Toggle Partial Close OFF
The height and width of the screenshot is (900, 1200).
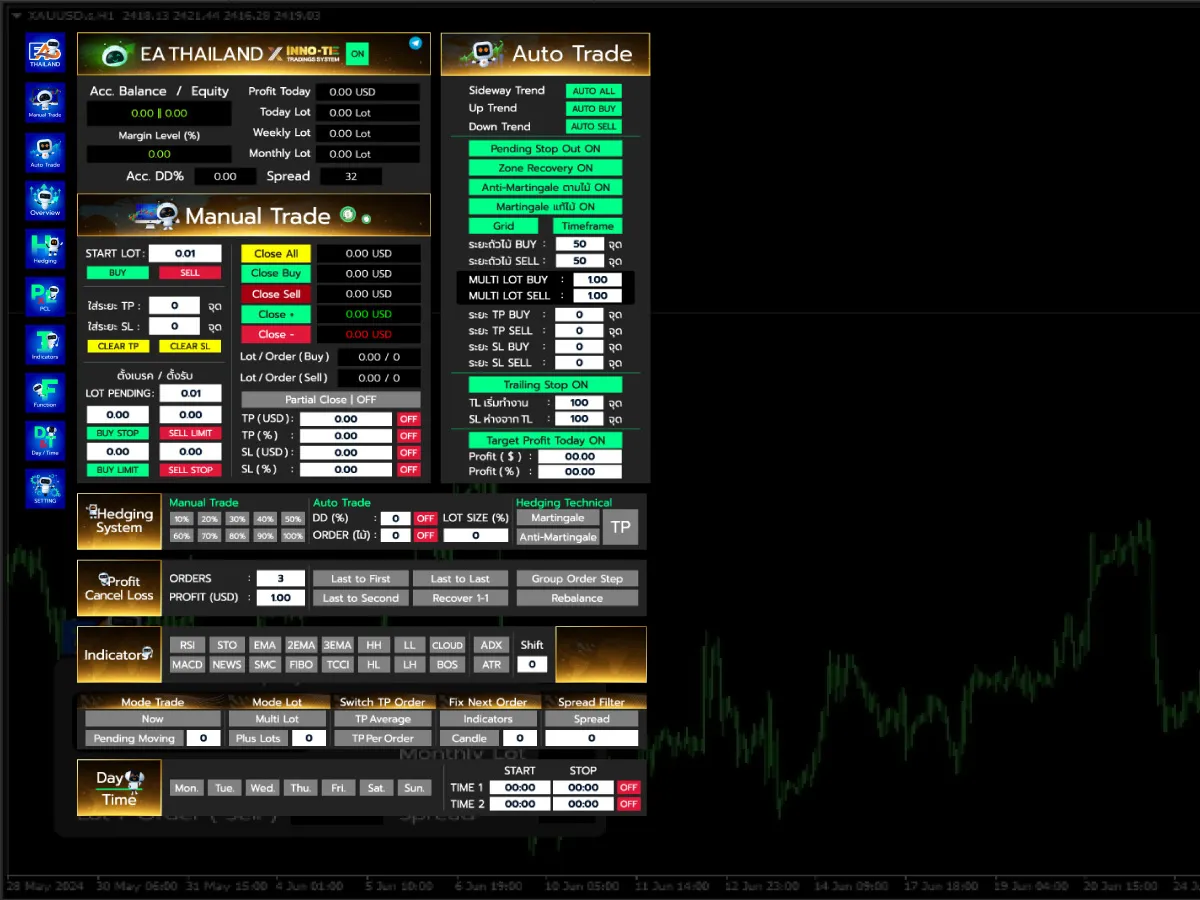click(x=330, y=399)
